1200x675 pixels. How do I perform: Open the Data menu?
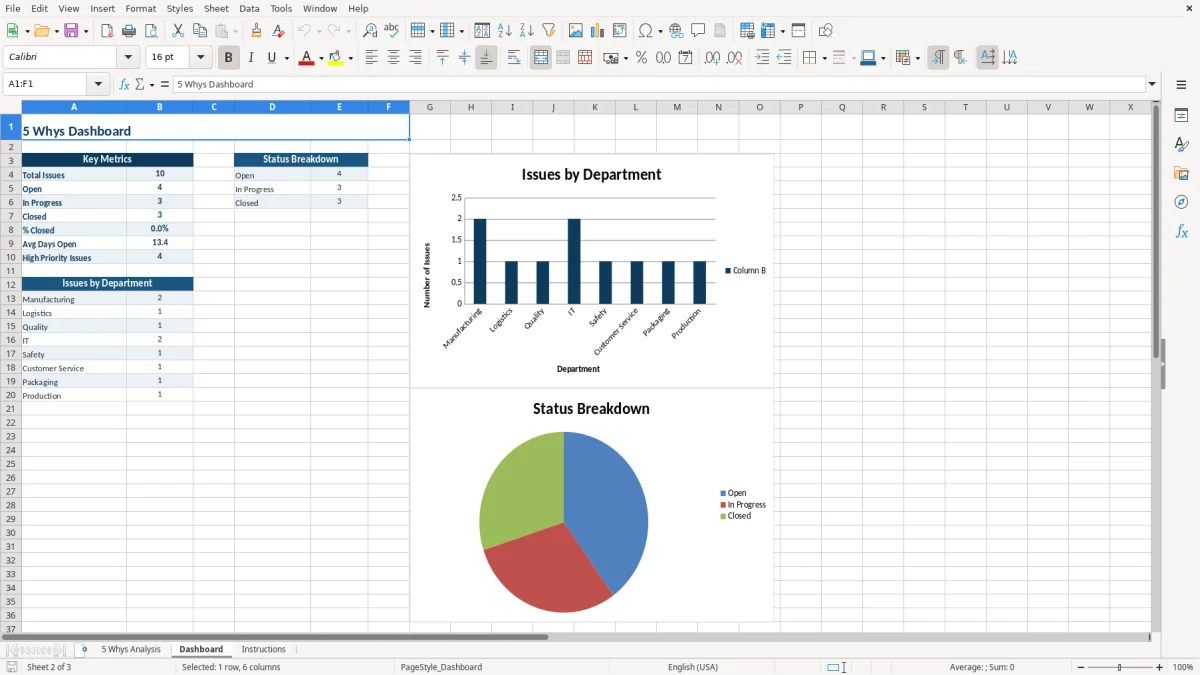click(x=249, y=8)
